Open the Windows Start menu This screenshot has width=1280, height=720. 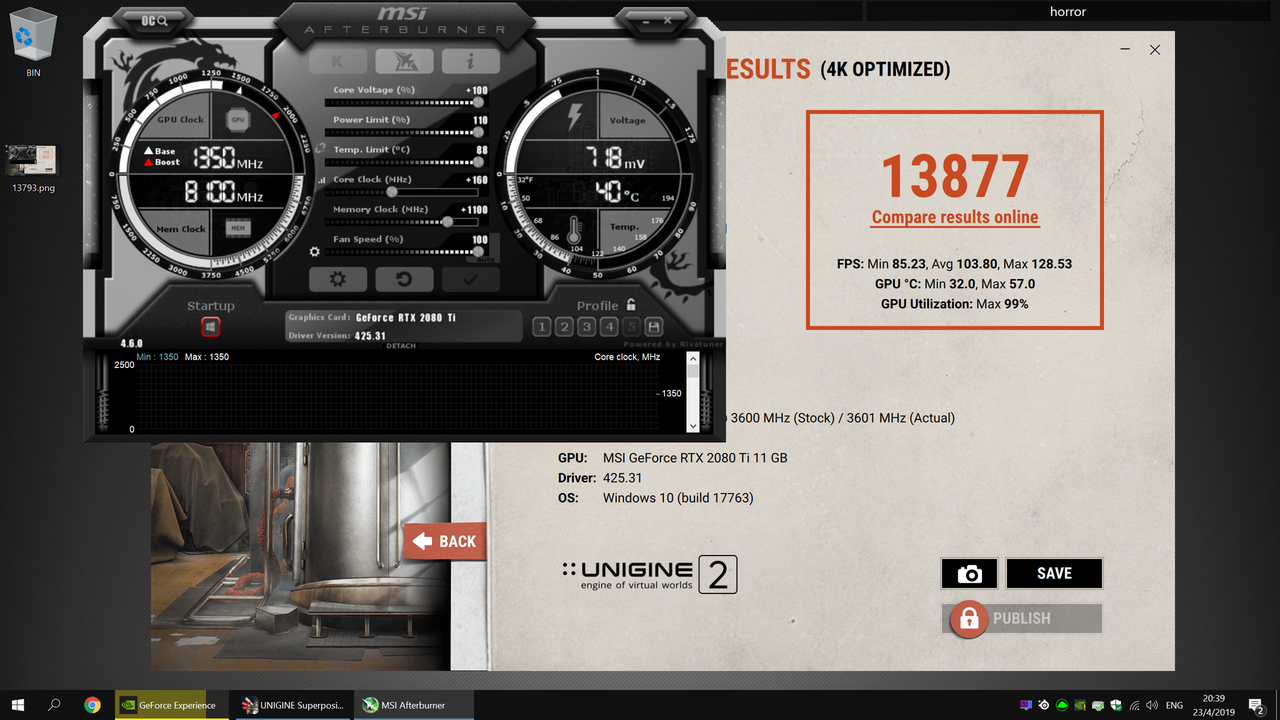click(20, 705)
